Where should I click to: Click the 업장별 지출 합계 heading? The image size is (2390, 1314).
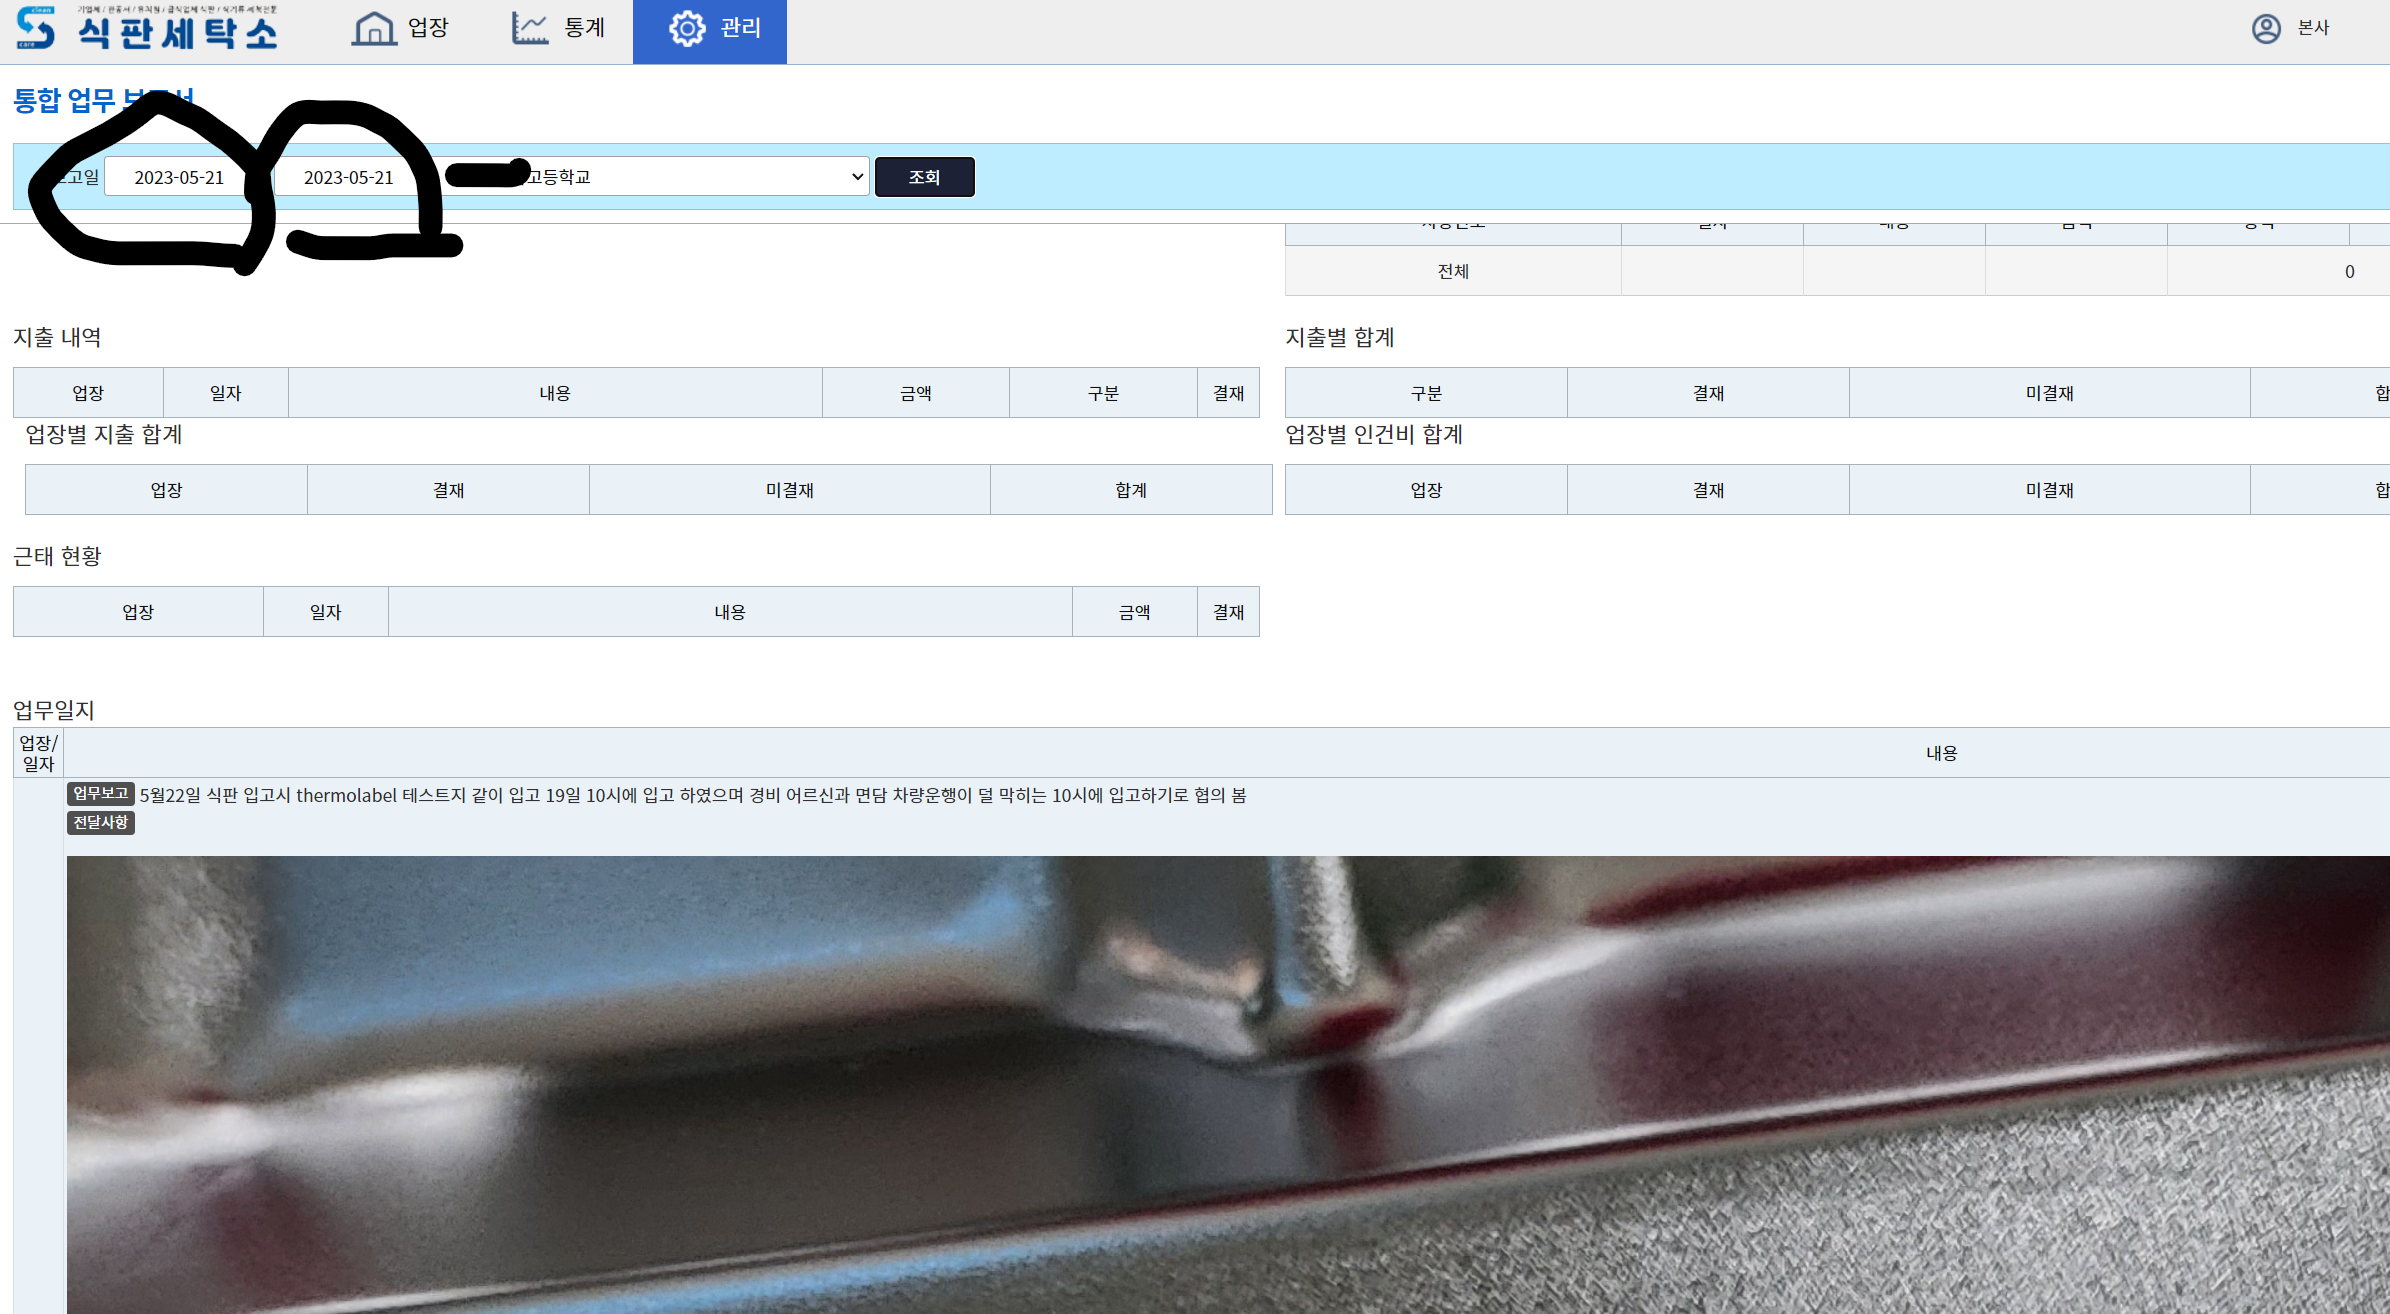[104, 435]
